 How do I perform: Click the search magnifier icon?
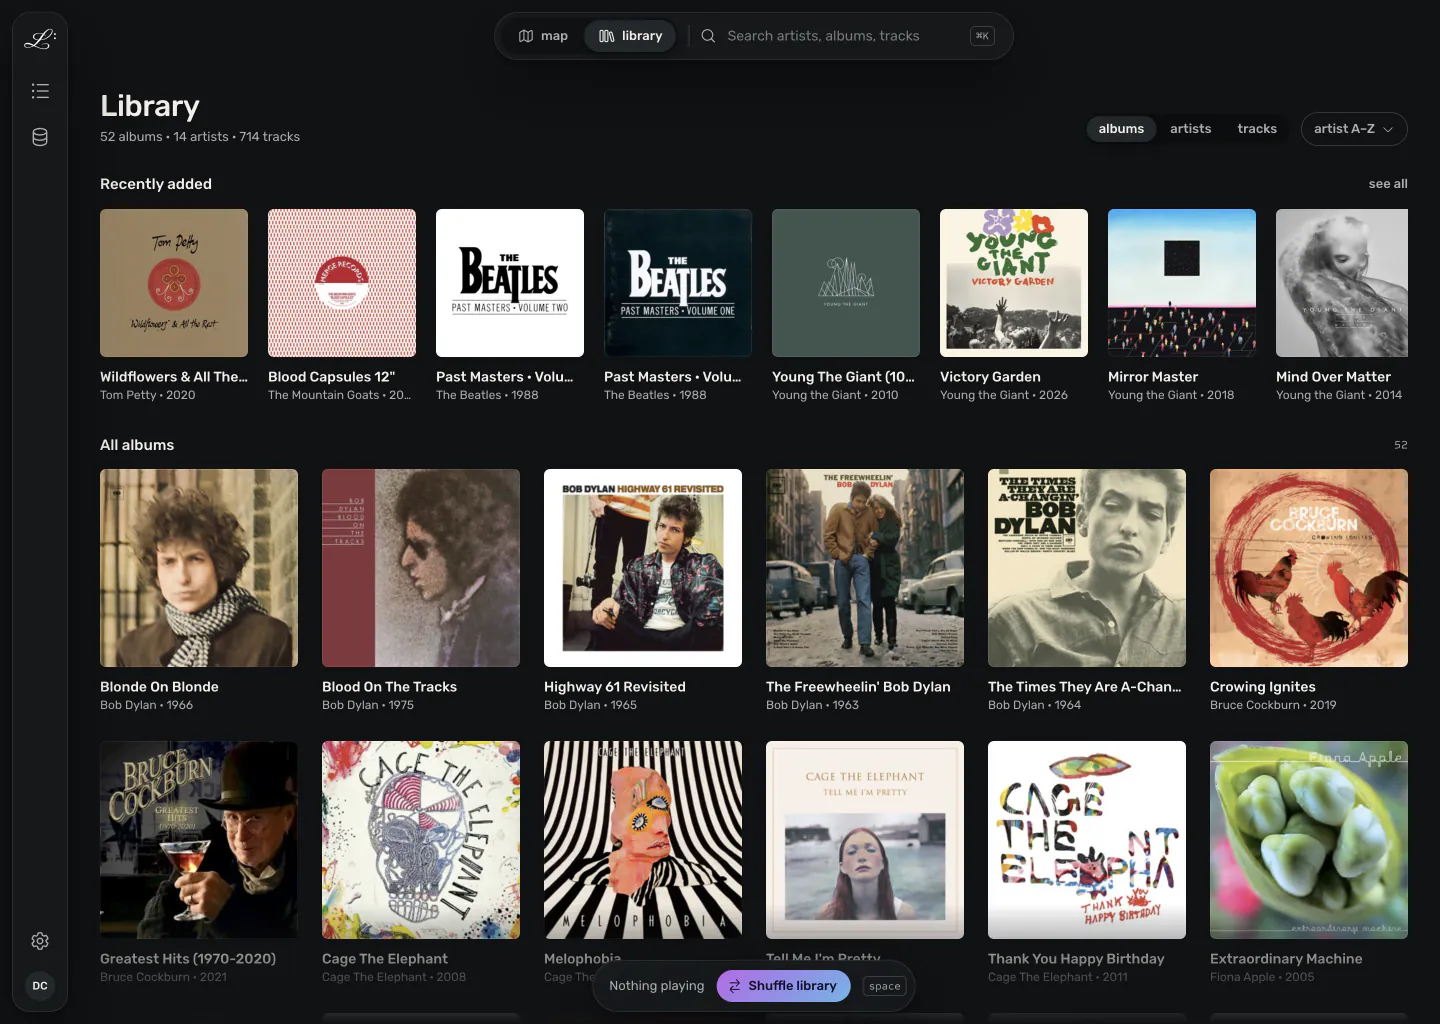pos(708,36)
